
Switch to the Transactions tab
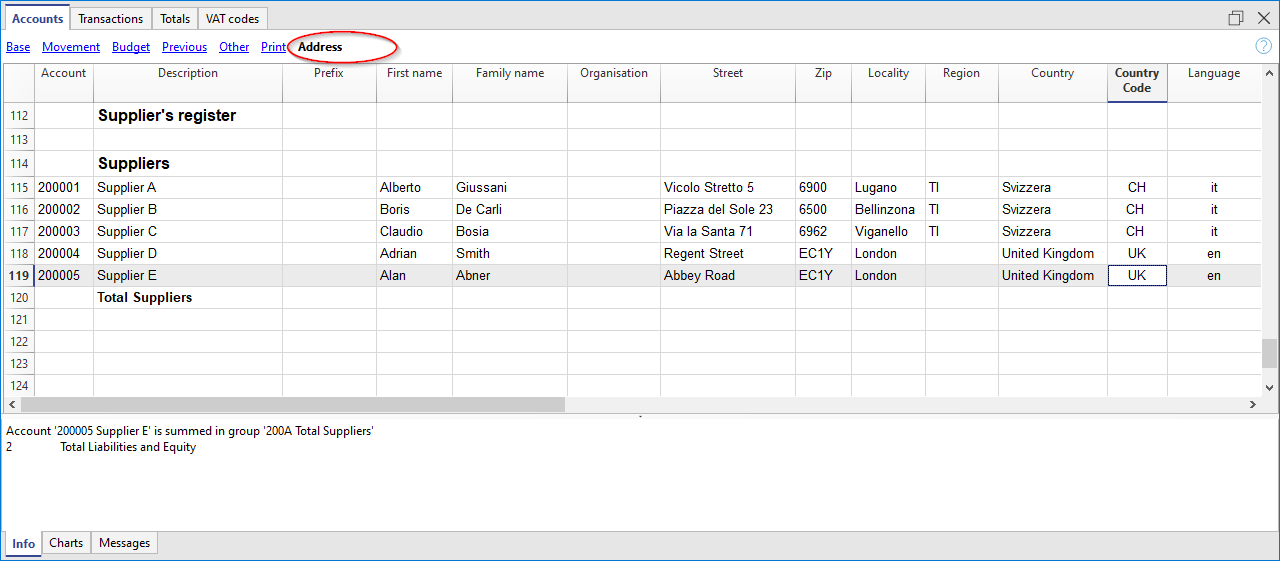tap(111, 19)
